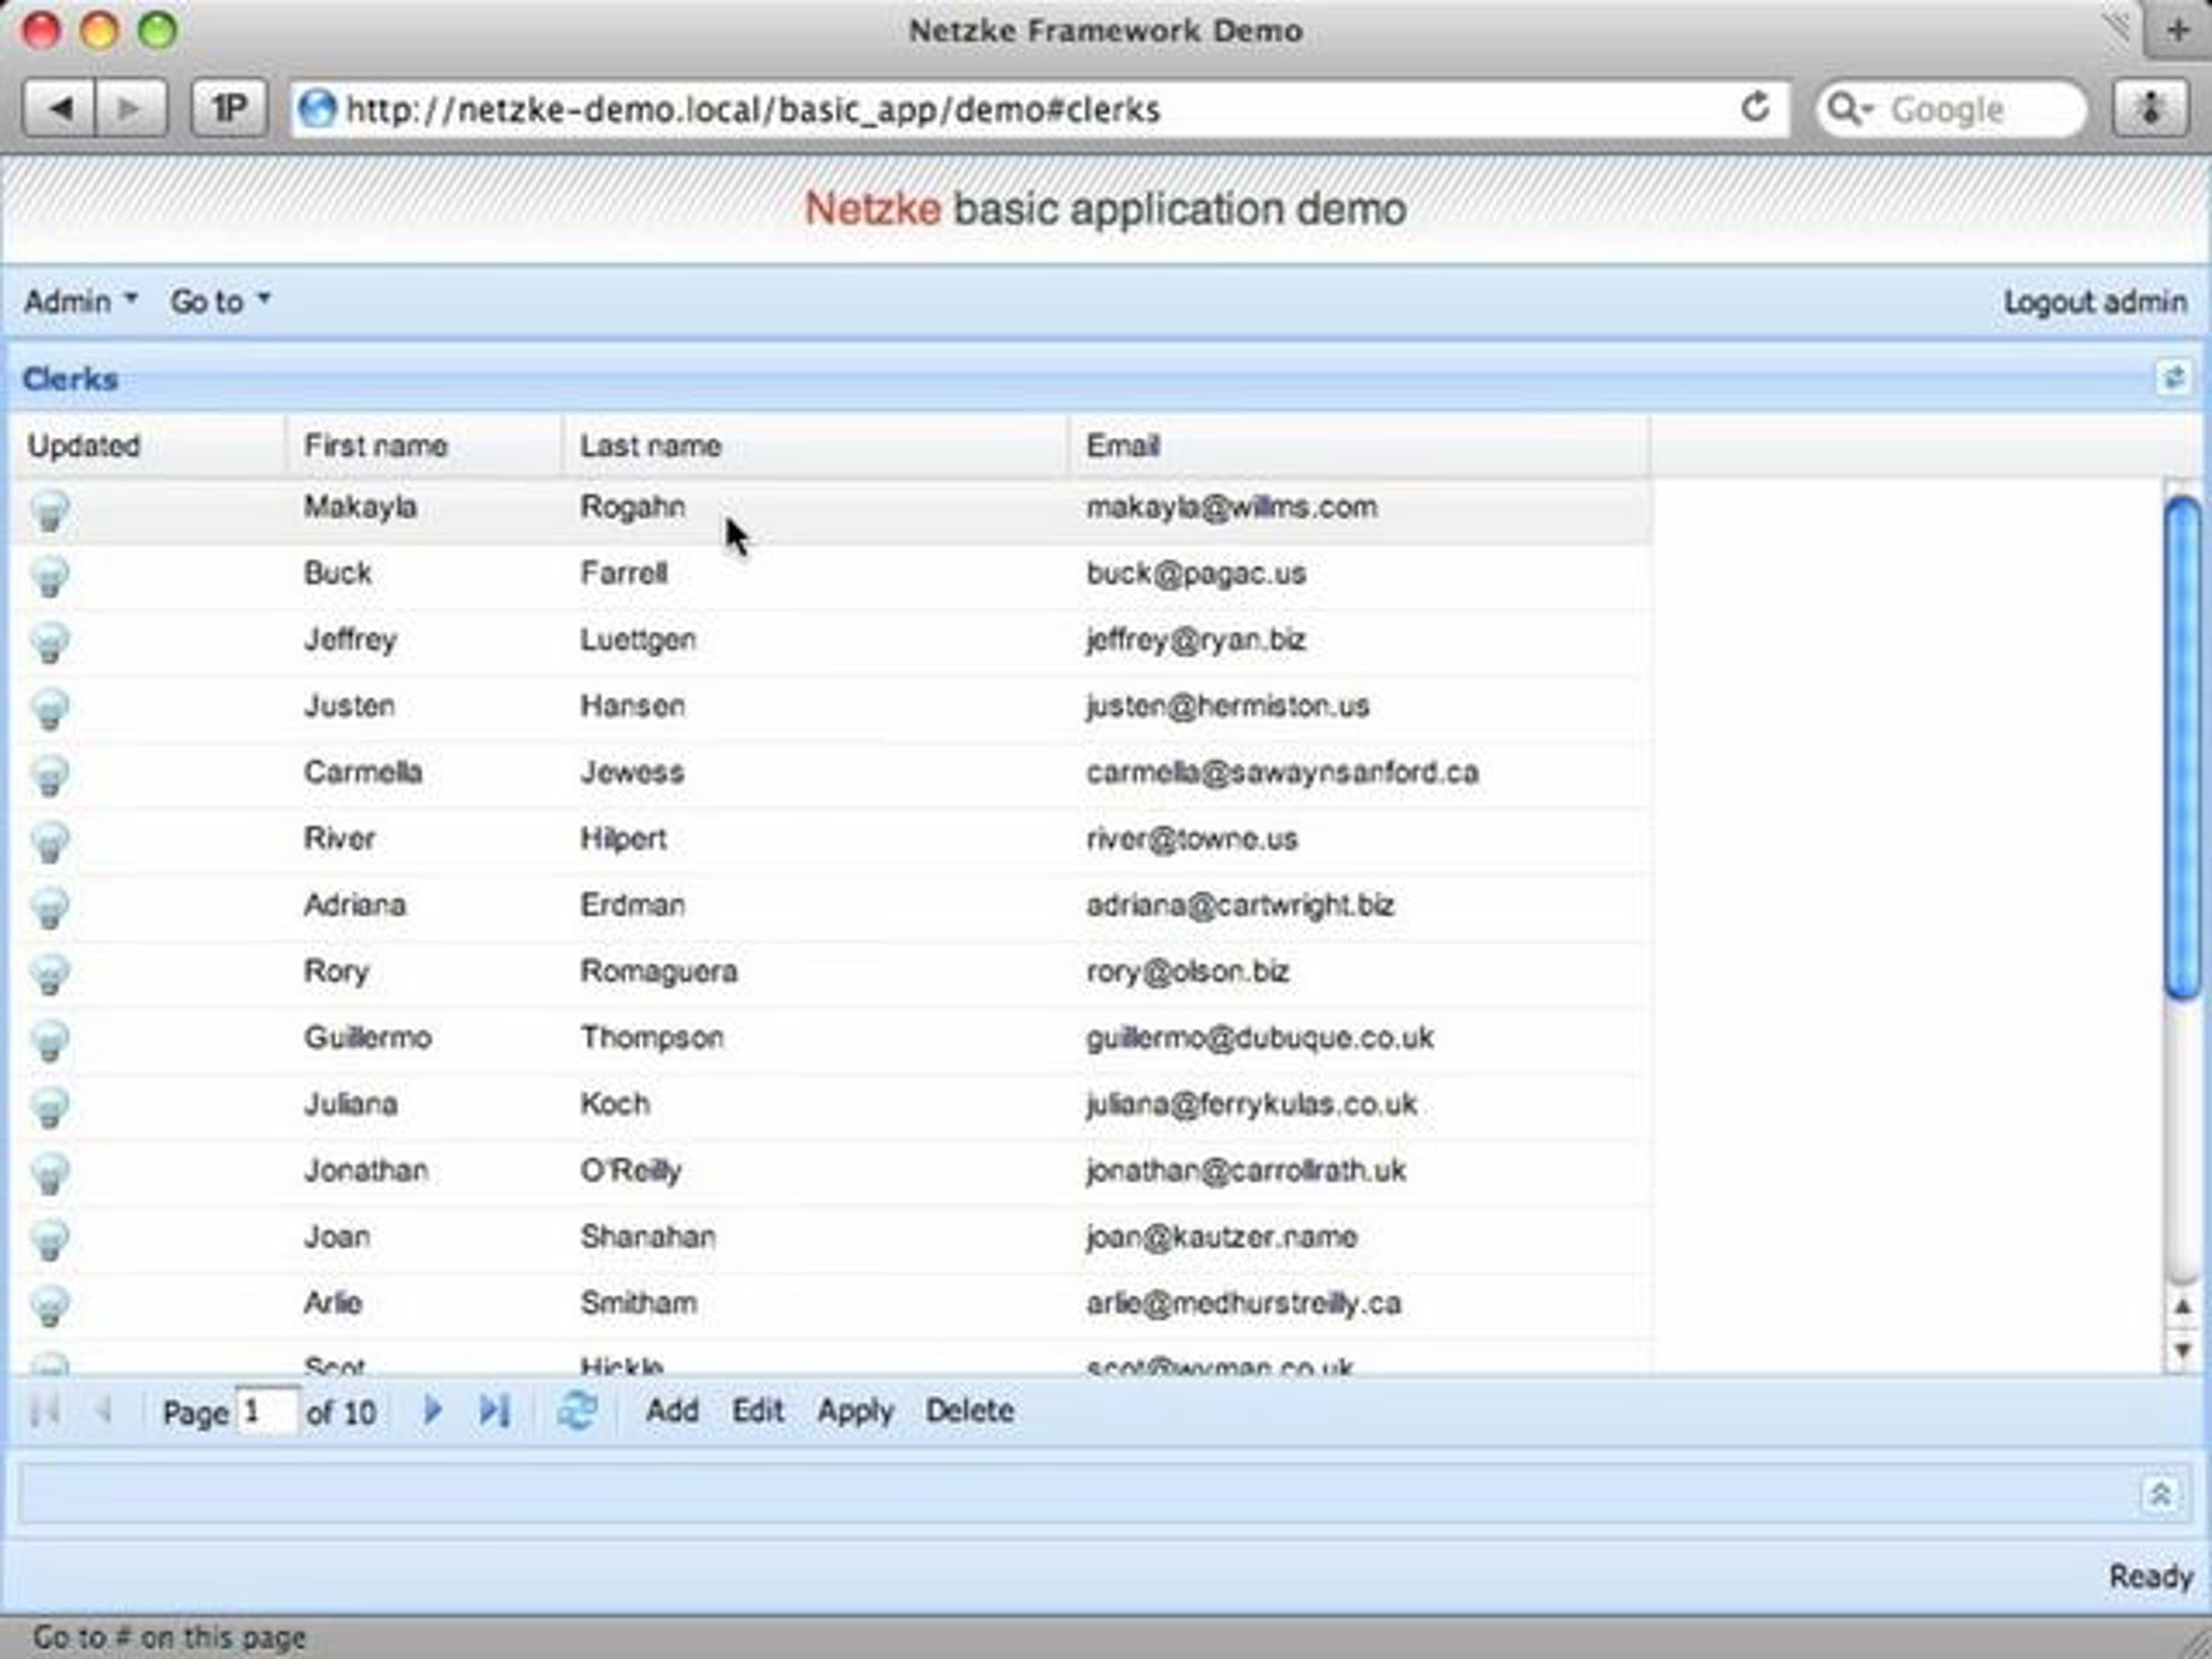Click lightbulb icon in Juliana Koch row

pos(50,1107)
